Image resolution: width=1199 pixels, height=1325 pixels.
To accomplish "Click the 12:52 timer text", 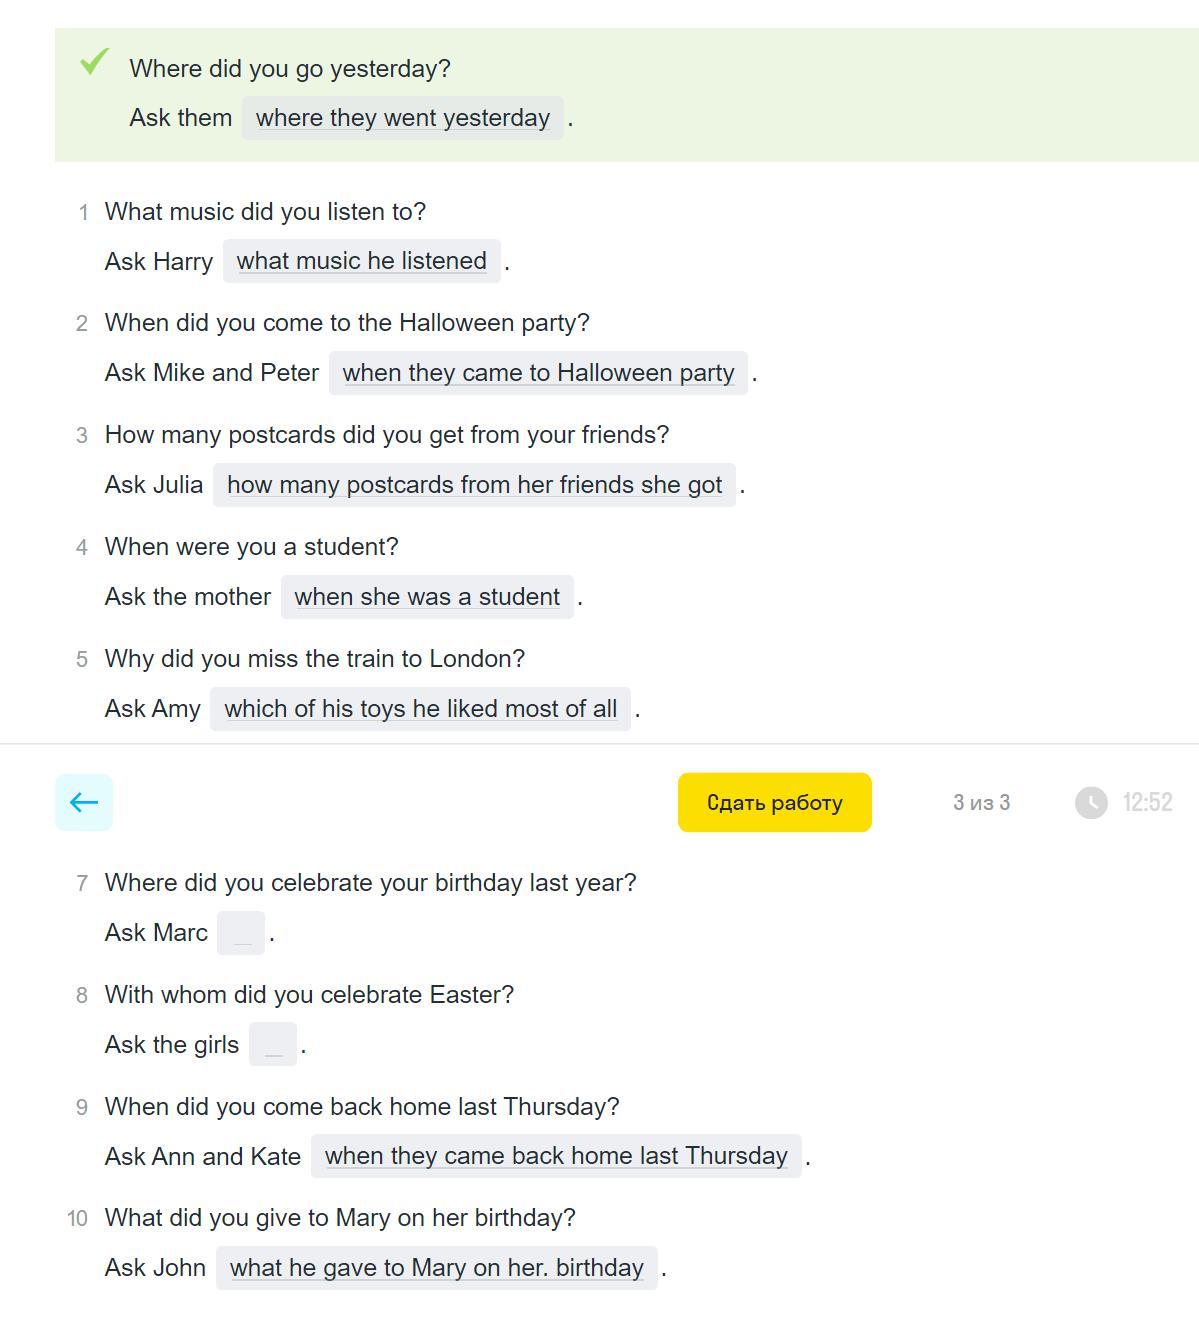I will 1147,802.
